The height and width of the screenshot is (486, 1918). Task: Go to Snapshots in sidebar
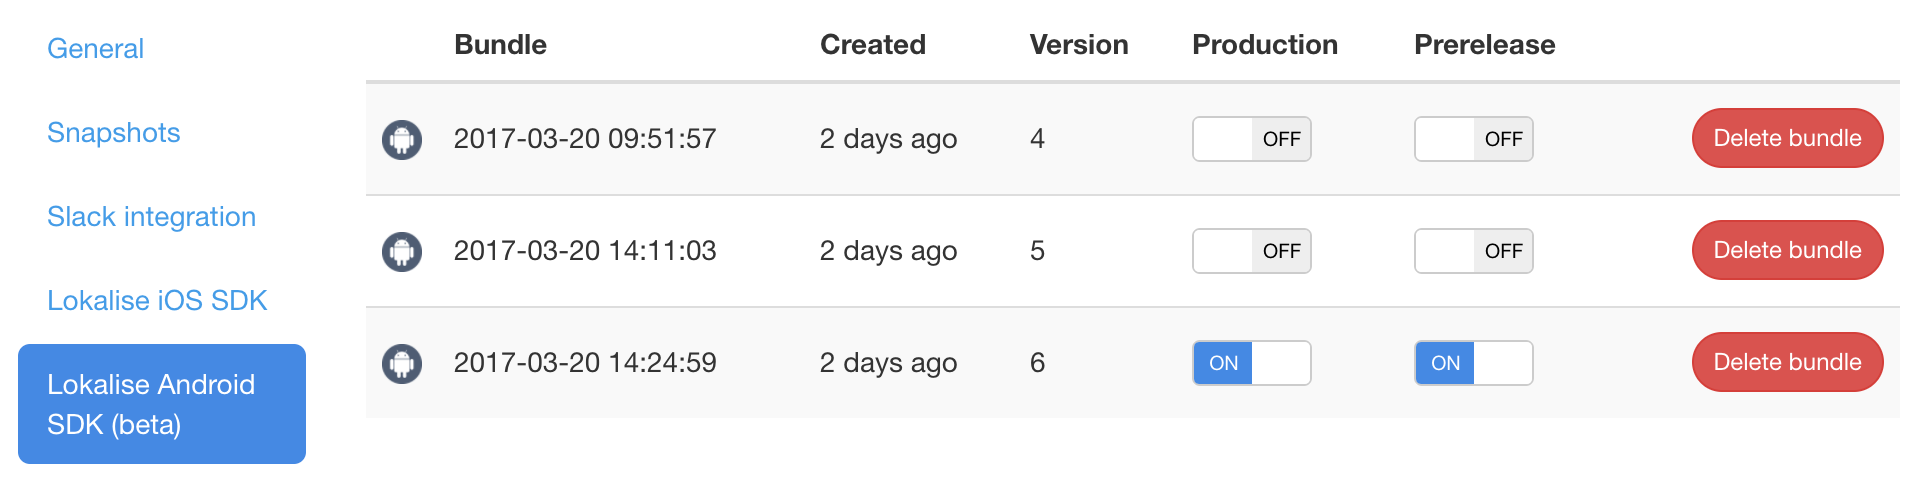pos(113,132)
